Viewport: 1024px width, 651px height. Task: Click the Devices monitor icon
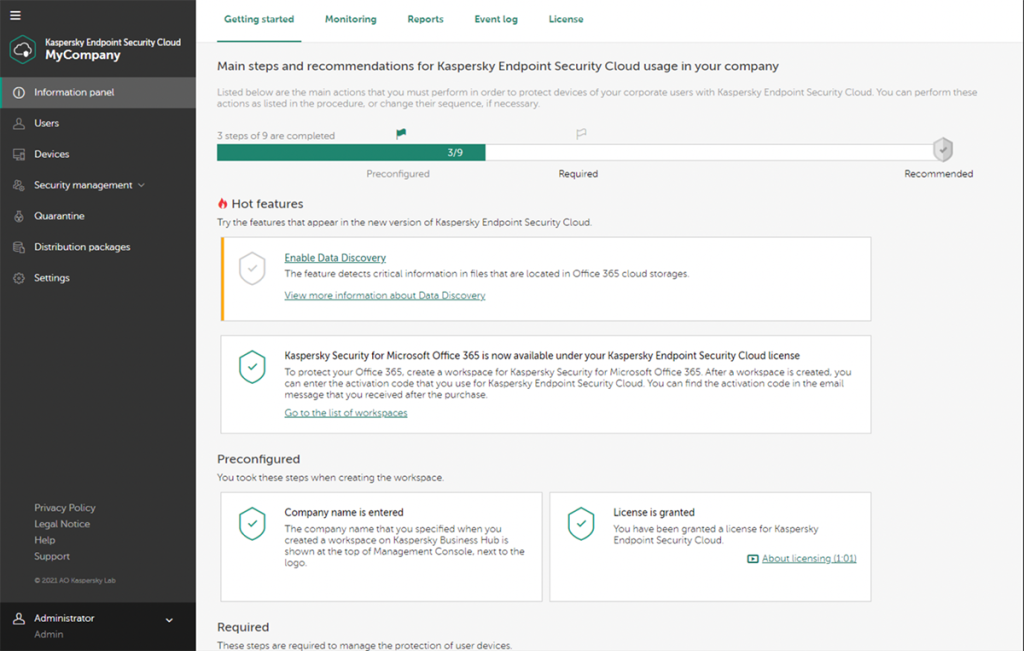pos(19,155)
